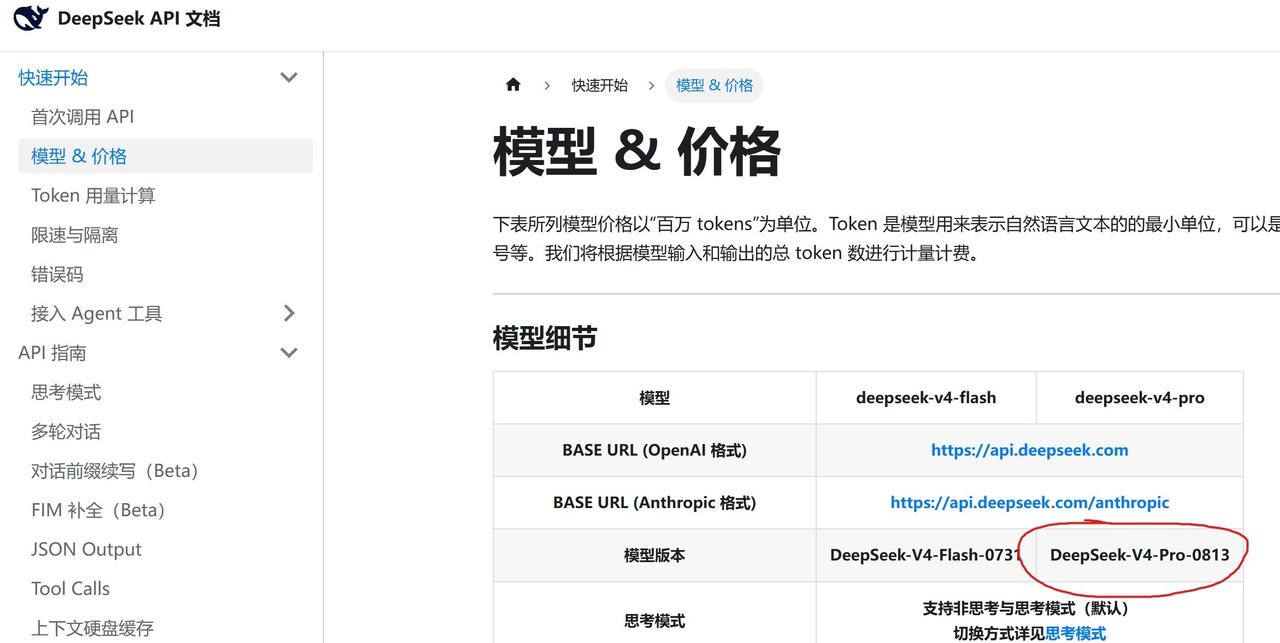Open 接入 Agent 工具 sidebar item
Viewport: 1280px width, 643px height.
click(x=96, y=313)
